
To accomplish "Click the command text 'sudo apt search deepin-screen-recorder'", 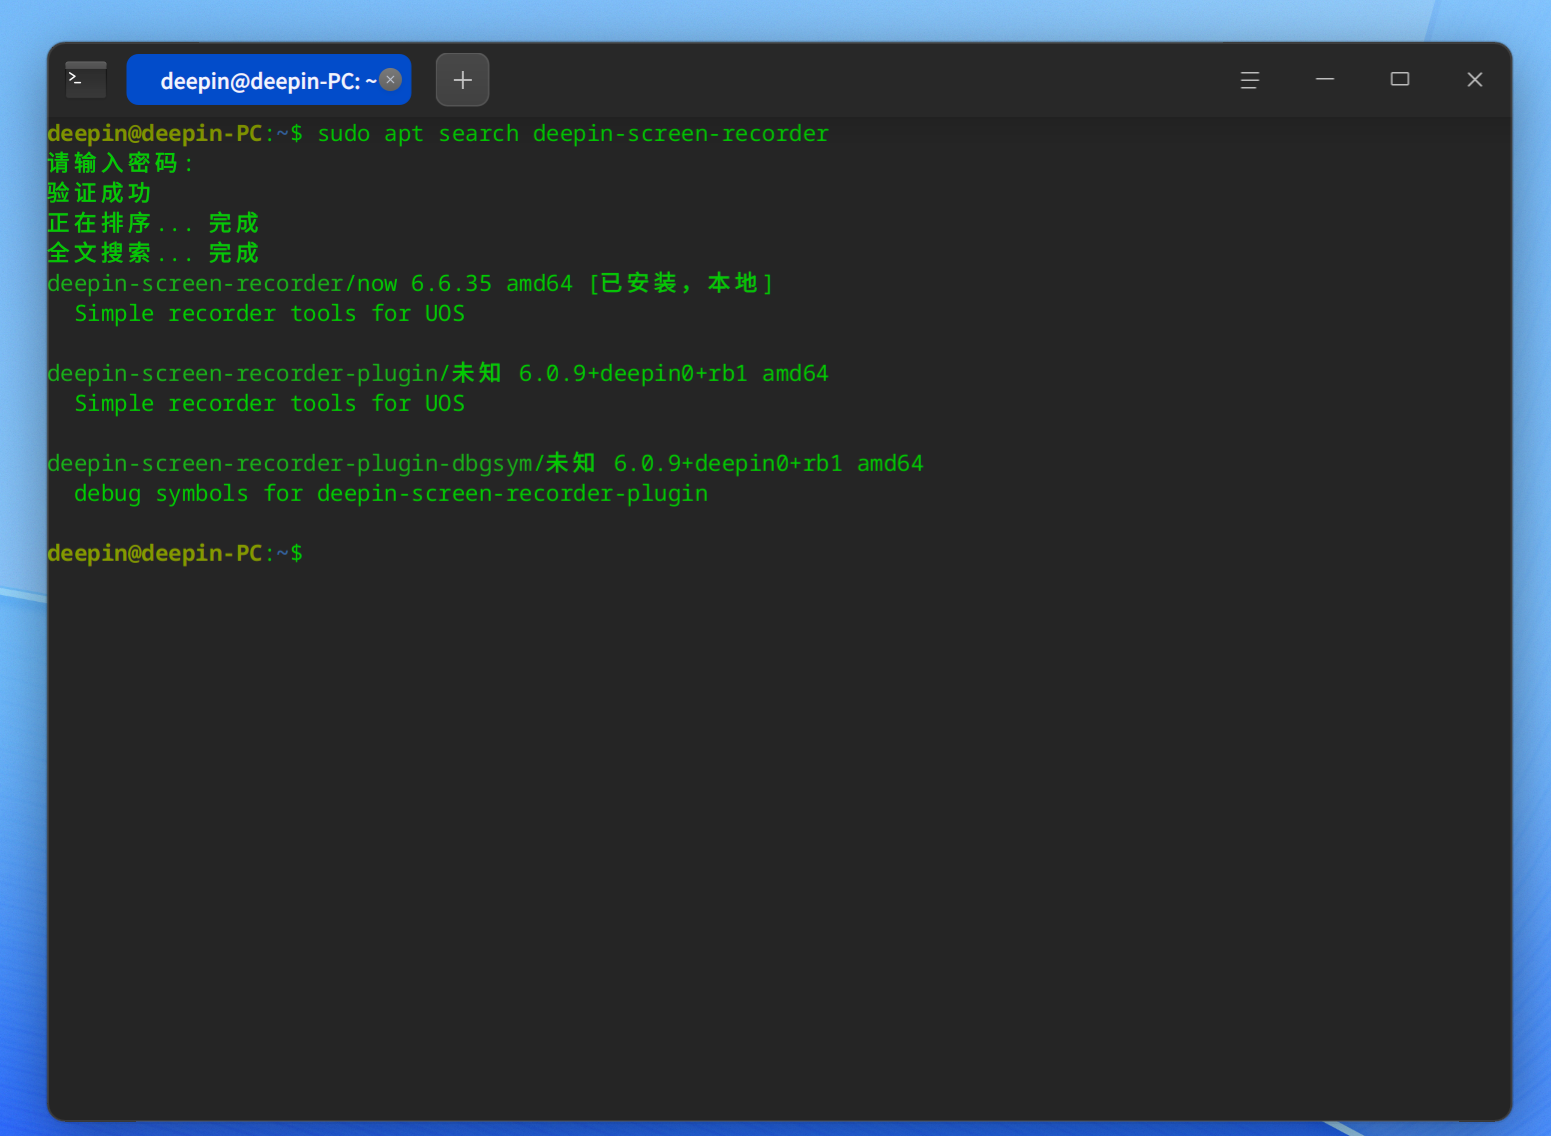I will tap(573, 134).
